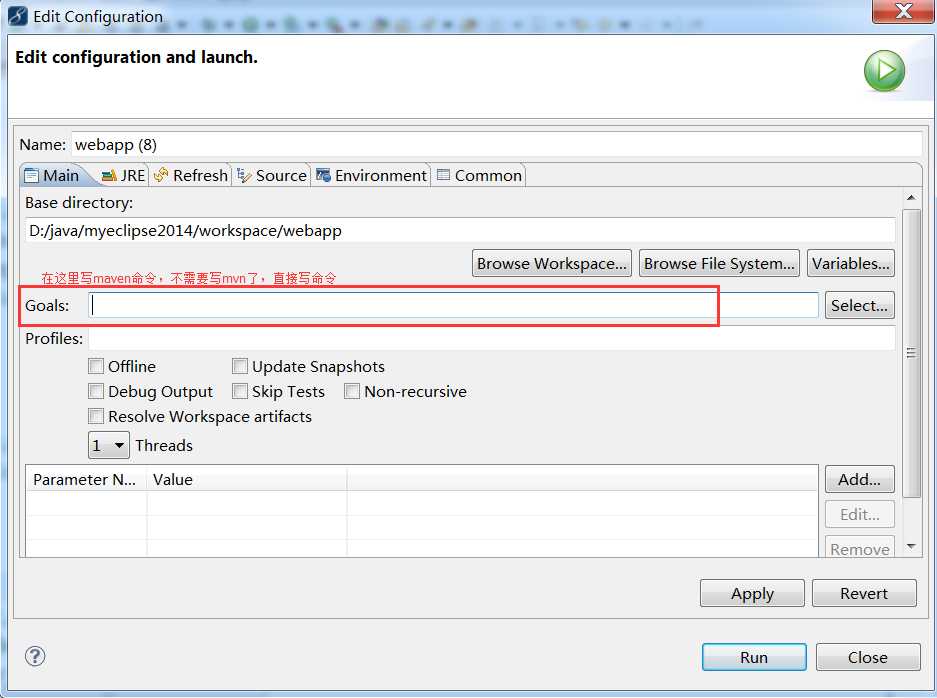Click the Browse Workspace... button

tap(552, 264)
